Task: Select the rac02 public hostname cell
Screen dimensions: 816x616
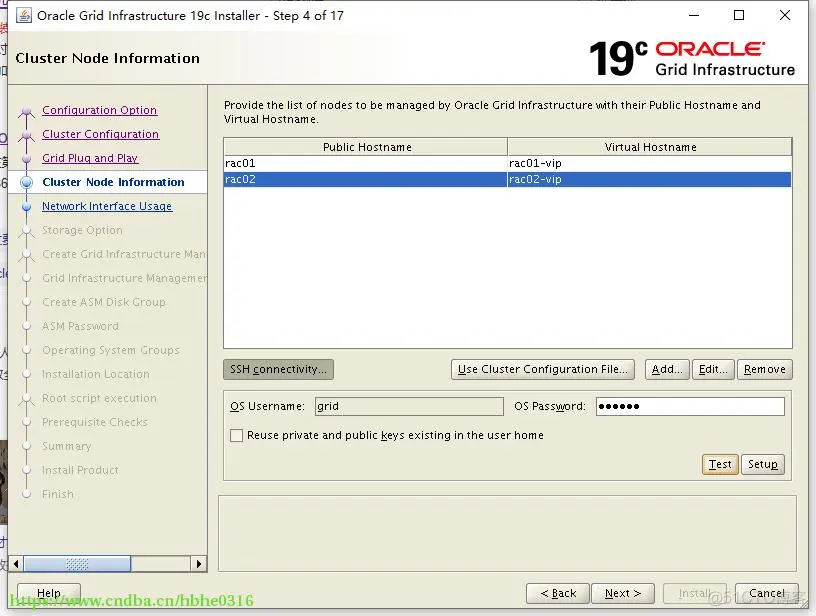Action: tap(366, 179)
